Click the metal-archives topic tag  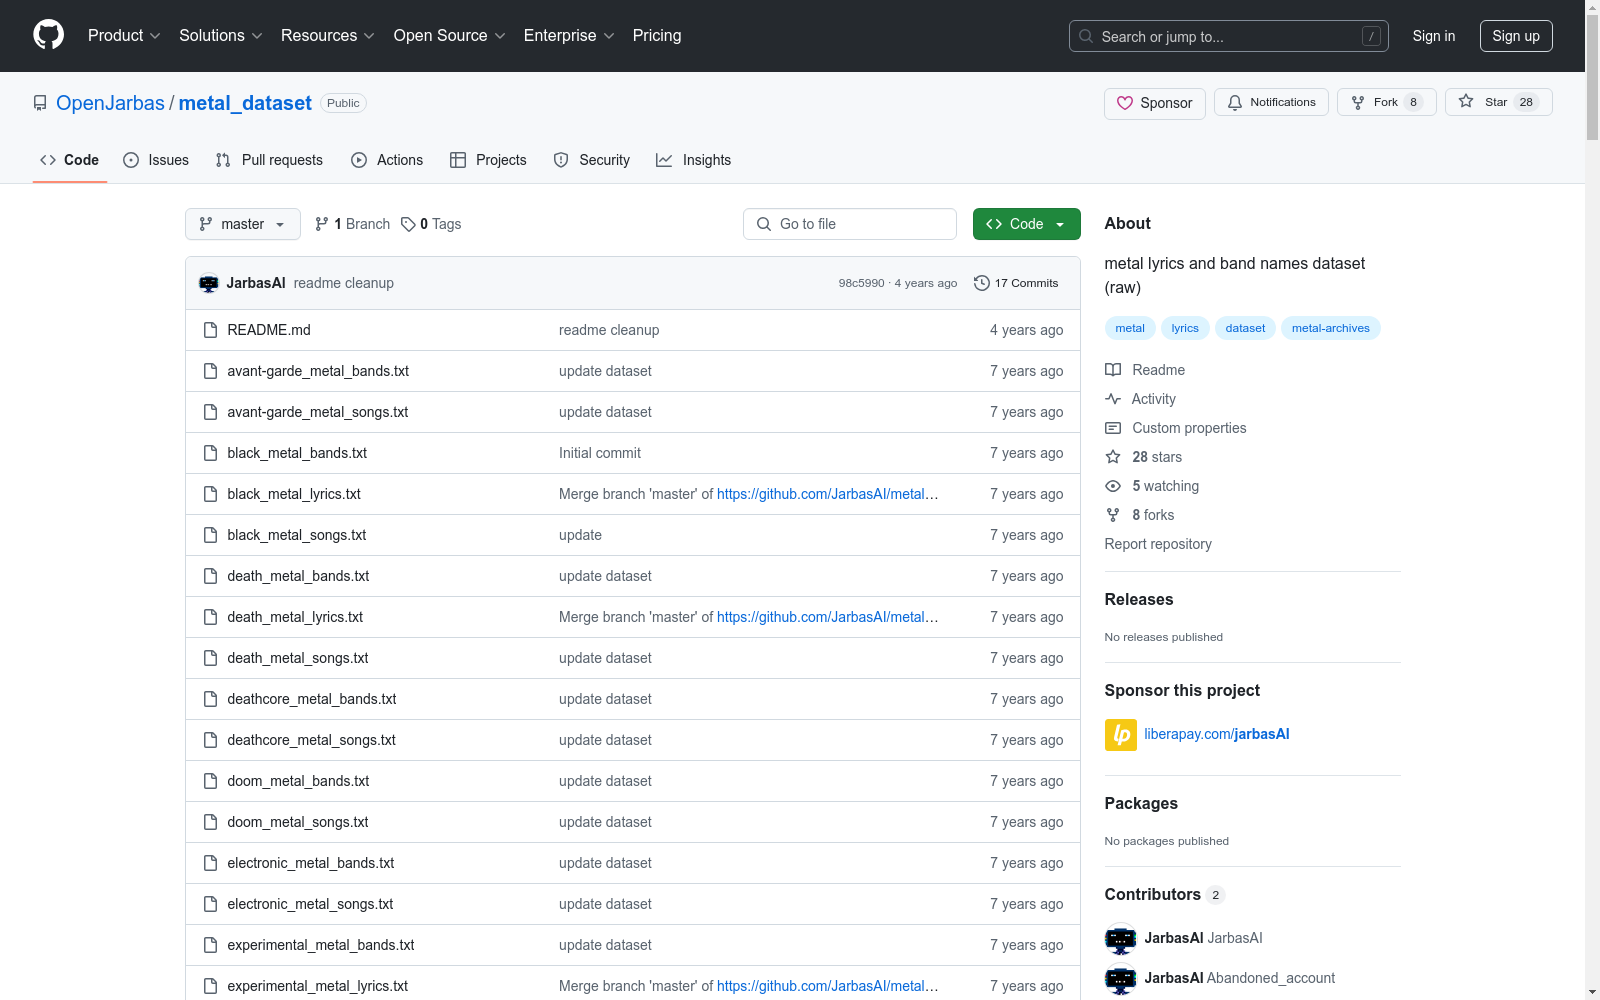pyautogui.click(x=1331, y=328)
